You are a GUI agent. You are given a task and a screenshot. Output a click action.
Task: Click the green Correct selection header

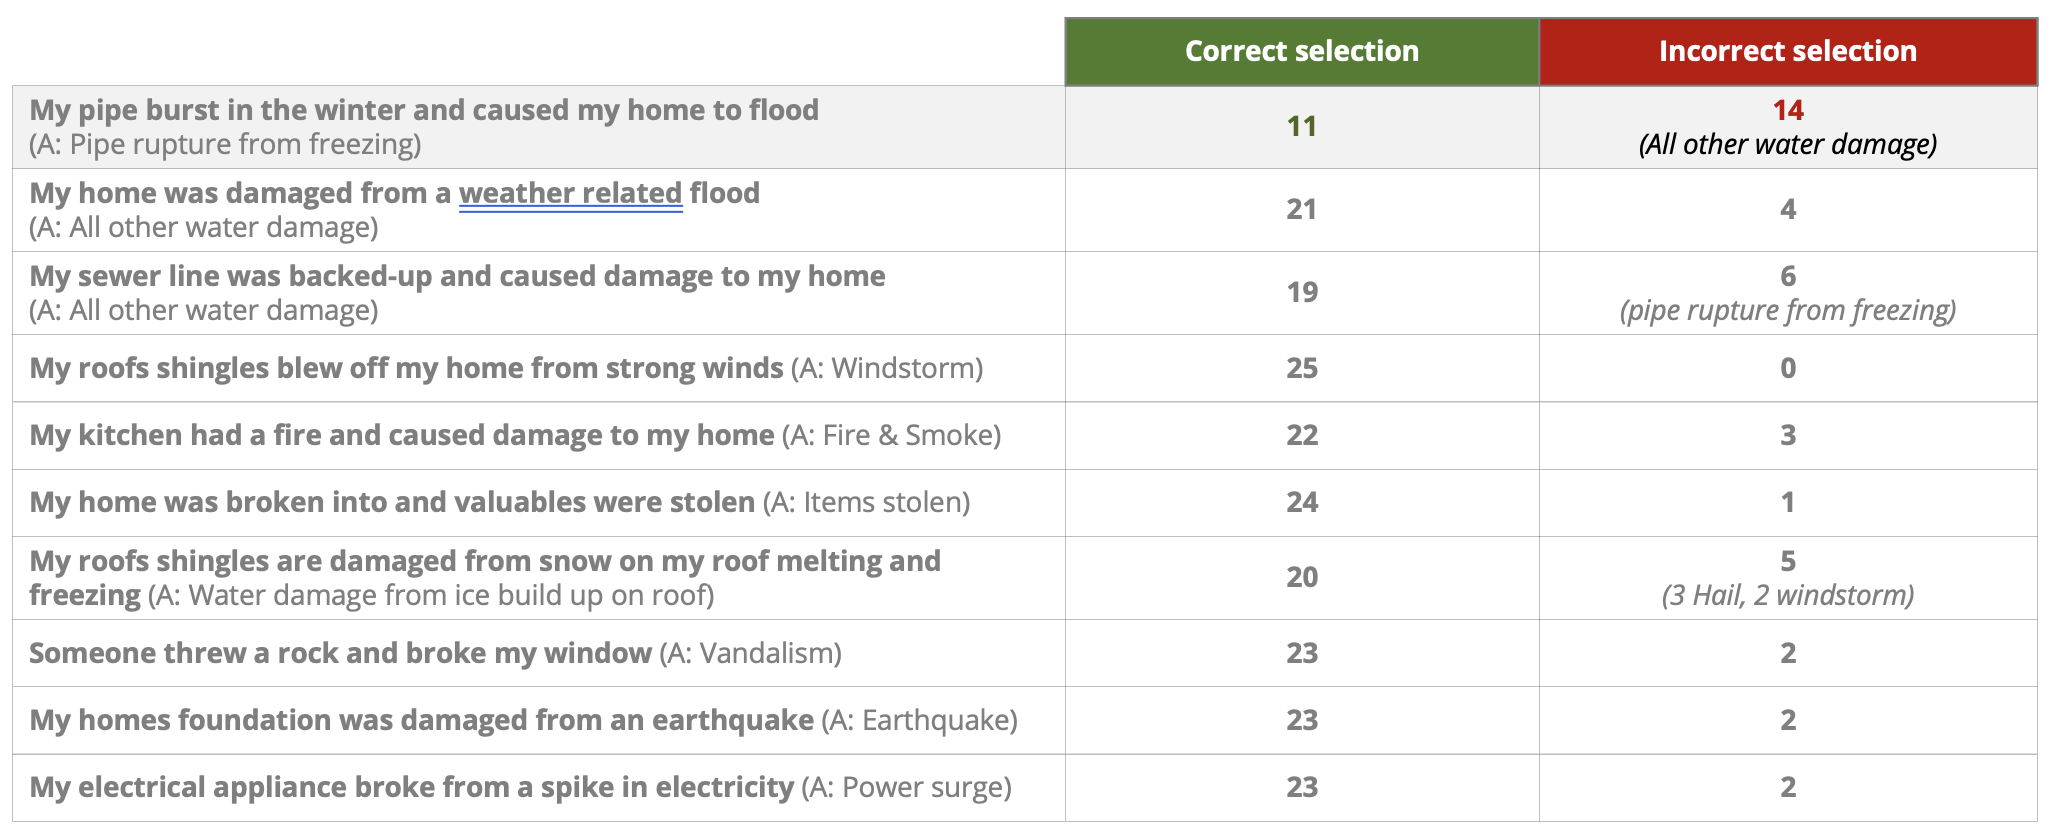[1301, 51]
